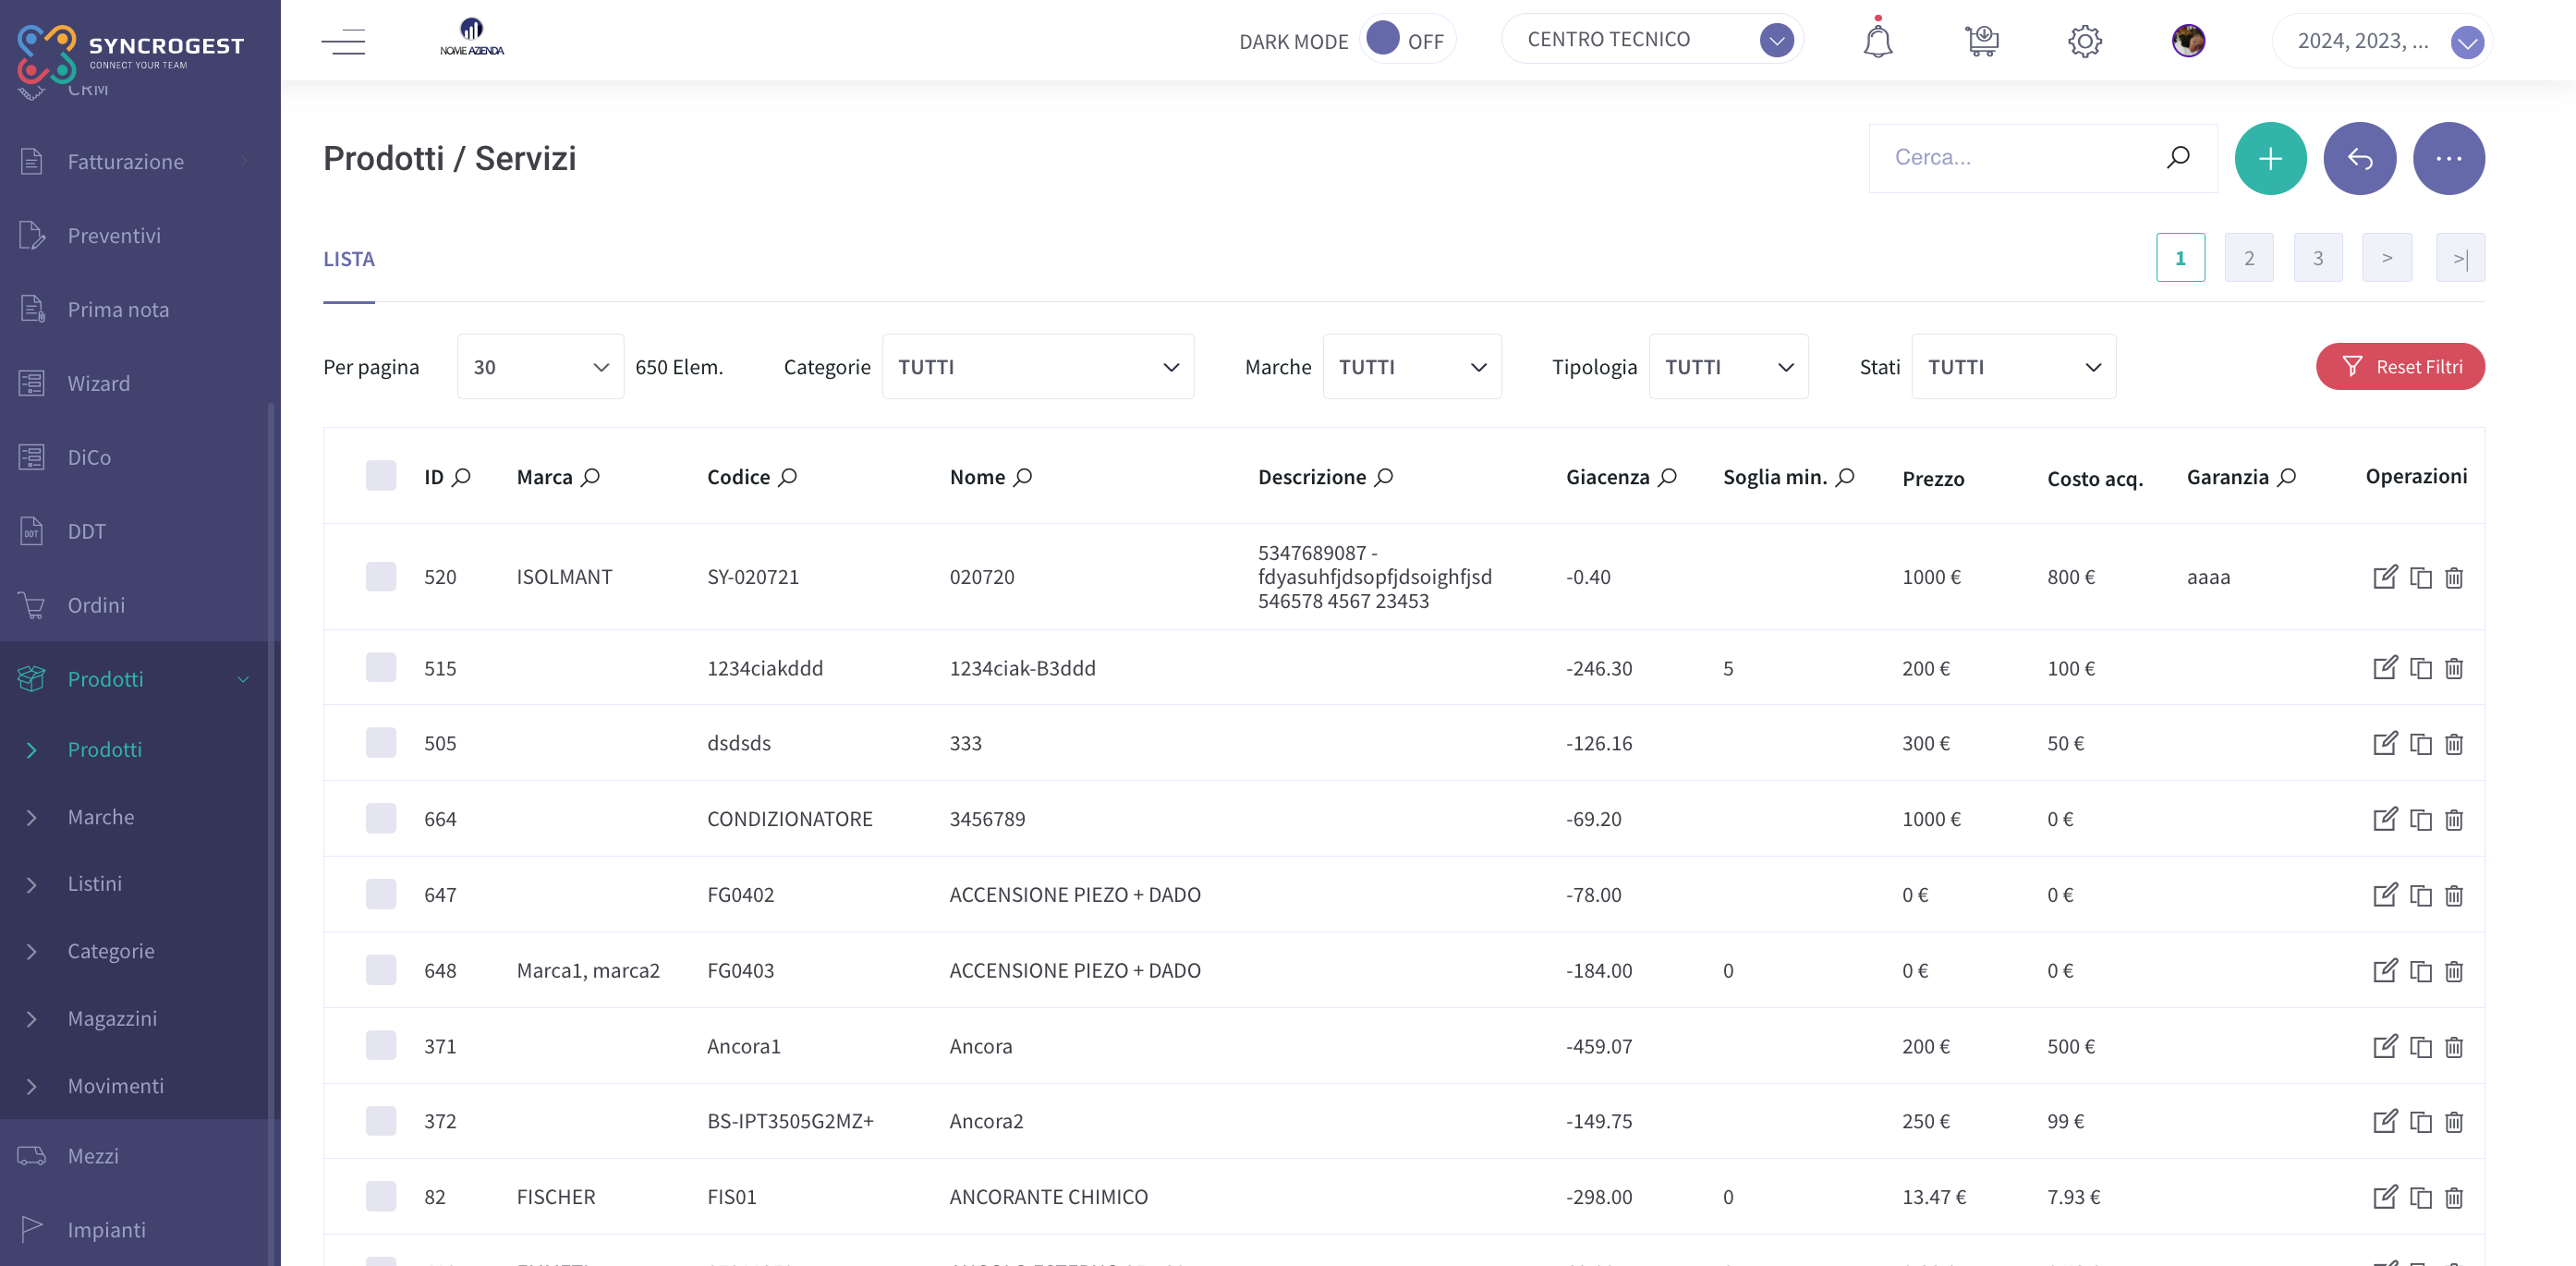Select checkbox for row 520
This screenshot has width=2576, height=1266.
[x=381, y=577]
